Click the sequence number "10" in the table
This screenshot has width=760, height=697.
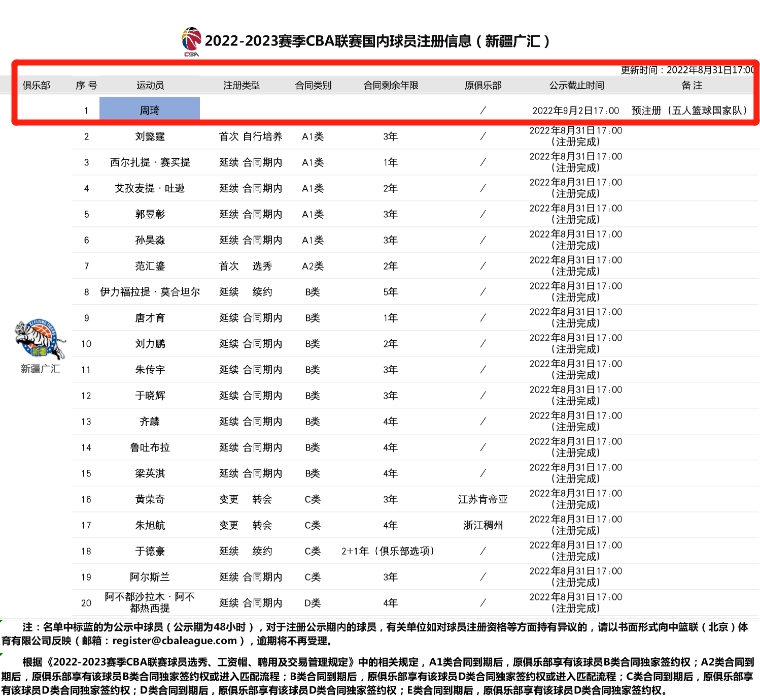coord(86,344)
